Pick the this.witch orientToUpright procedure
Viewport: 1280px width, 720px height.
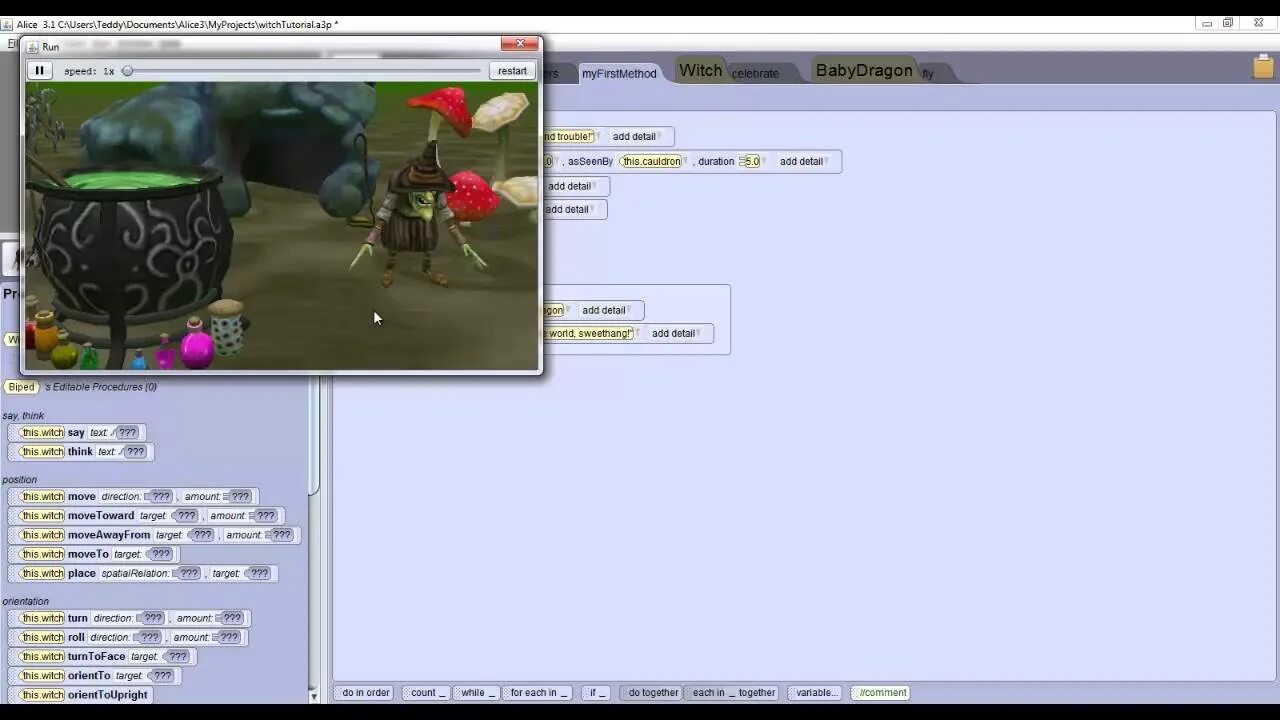coord(81,695)
